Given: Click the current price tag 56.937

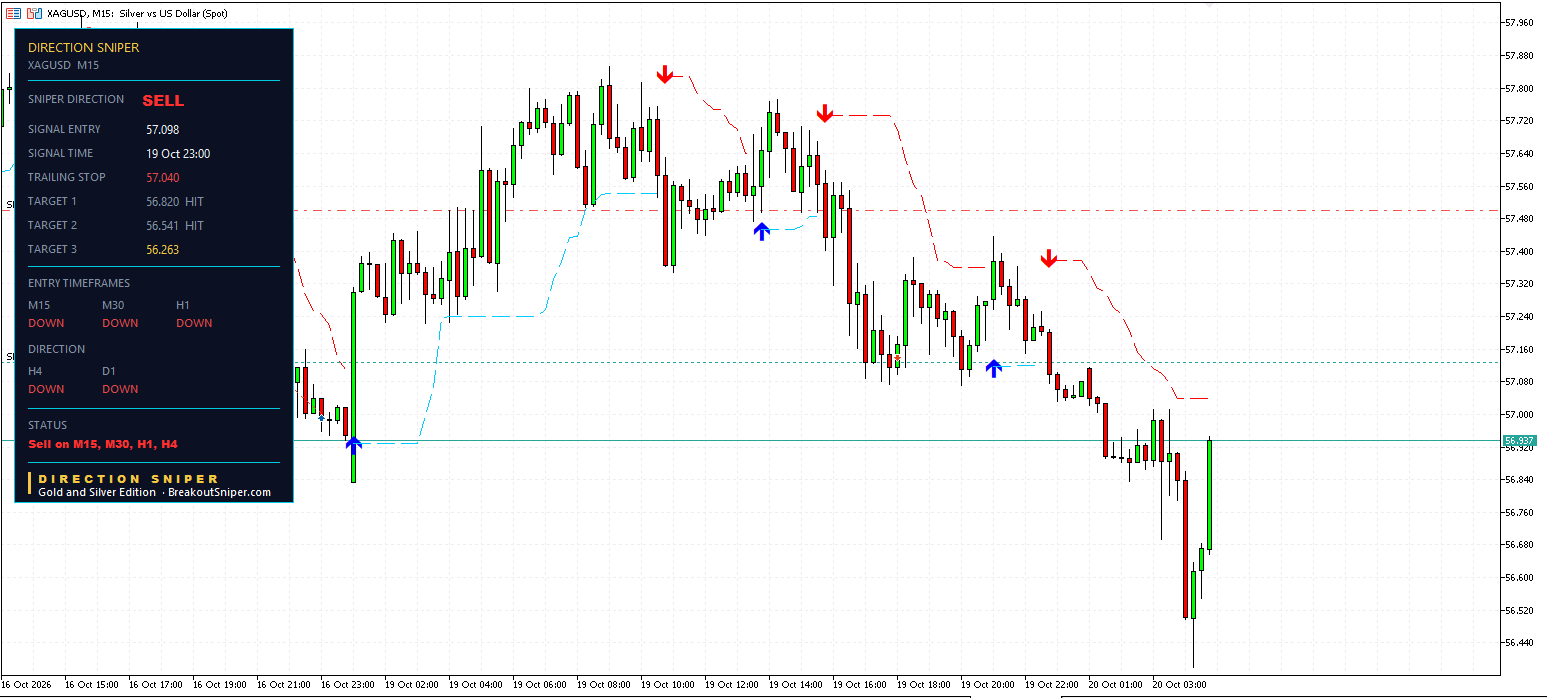Looking at the screenshot, I should click(1519, 440).
